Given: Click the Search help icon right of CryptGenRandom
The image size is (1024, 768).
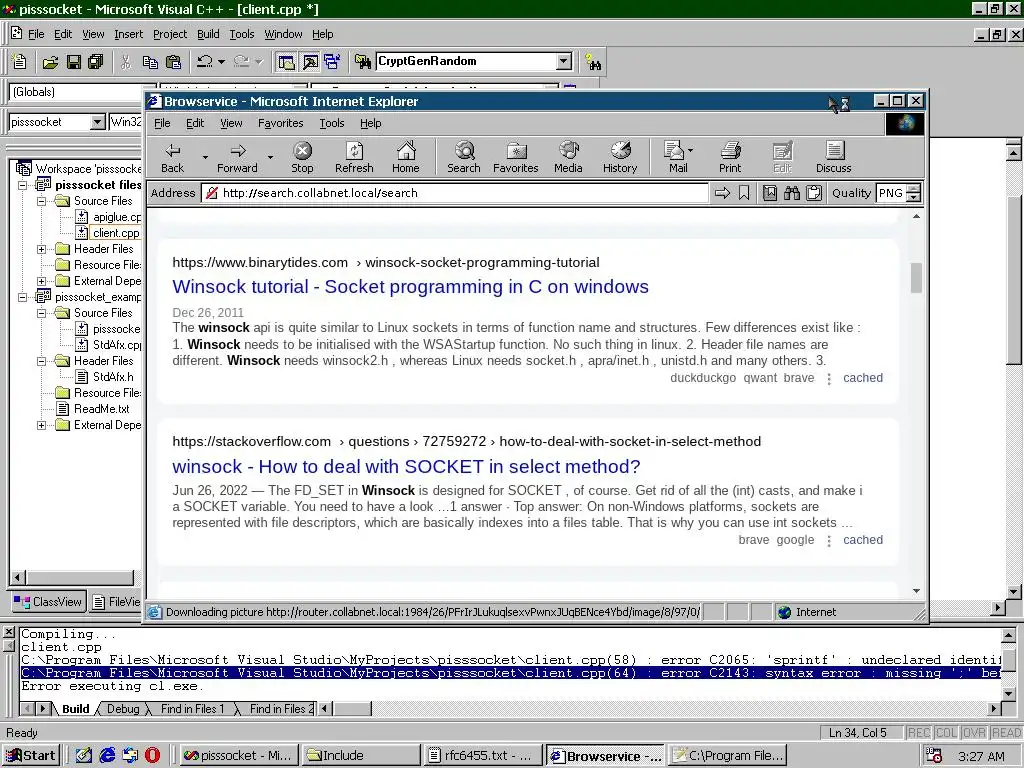Looking at the screenshot, I should click(x=593, y=62).
